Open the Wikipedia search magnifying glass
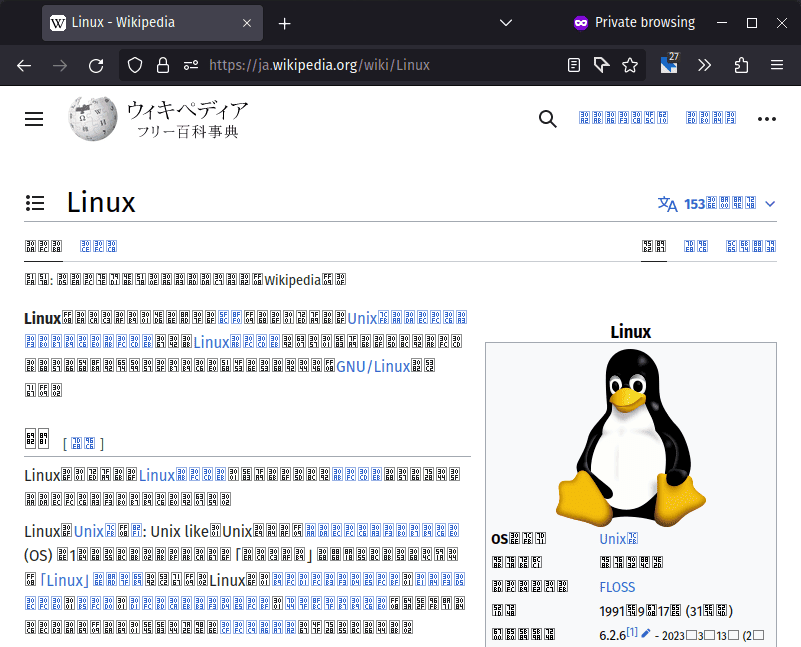Screen dimensions: 801x647 point(547,118)
